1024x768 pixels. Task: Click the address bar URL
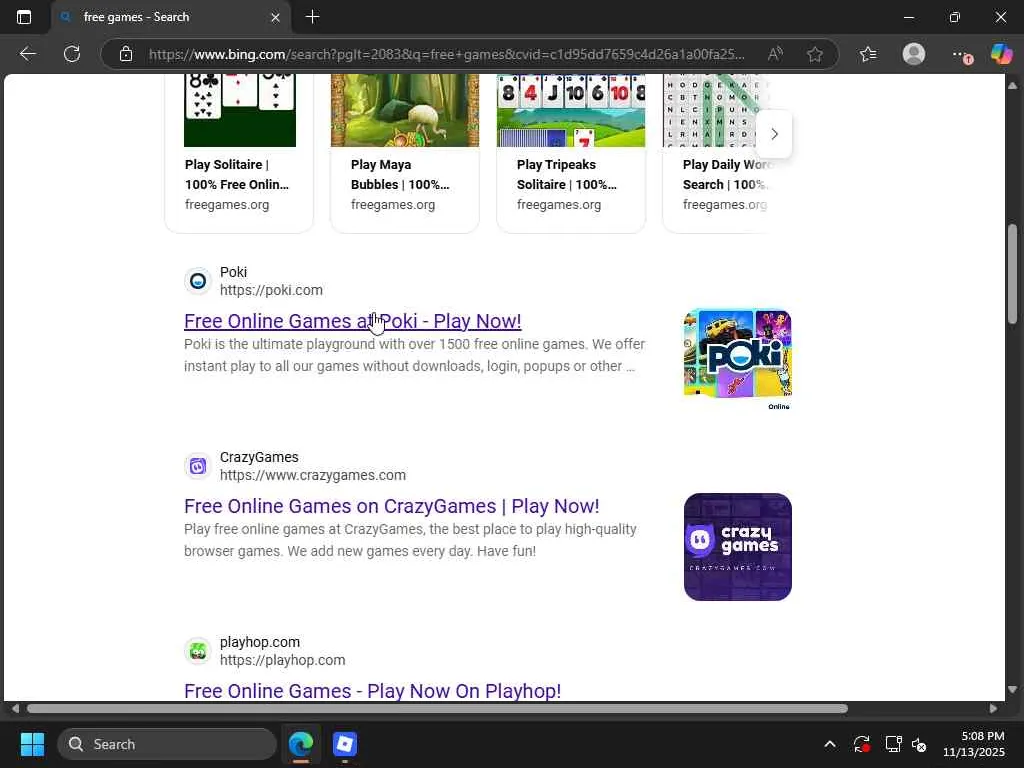(447, 54)
